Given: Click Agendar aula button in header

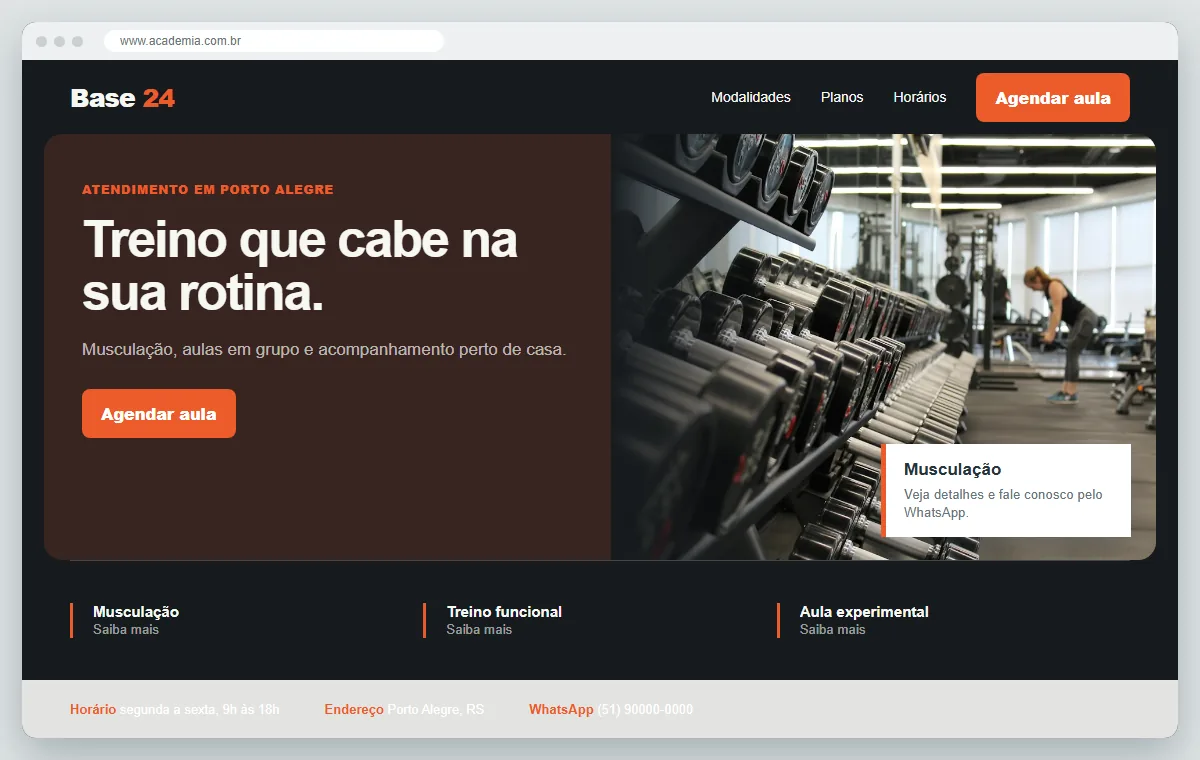Looking at the screenshot, I should coord(1053,98).
